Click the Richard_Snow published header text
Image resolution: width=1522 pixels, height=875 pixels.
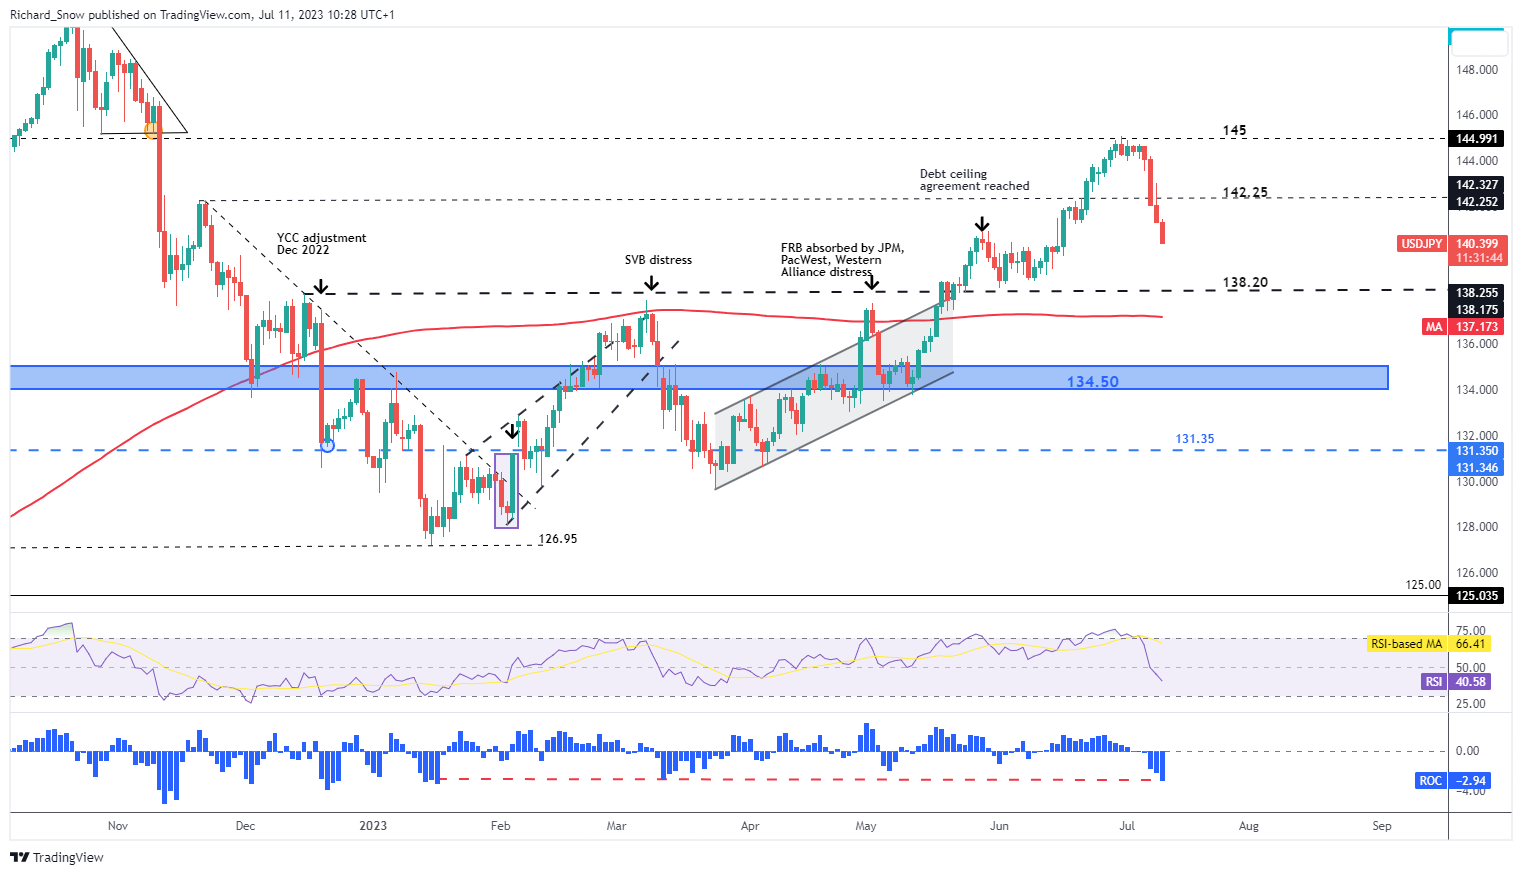point(203,15)
